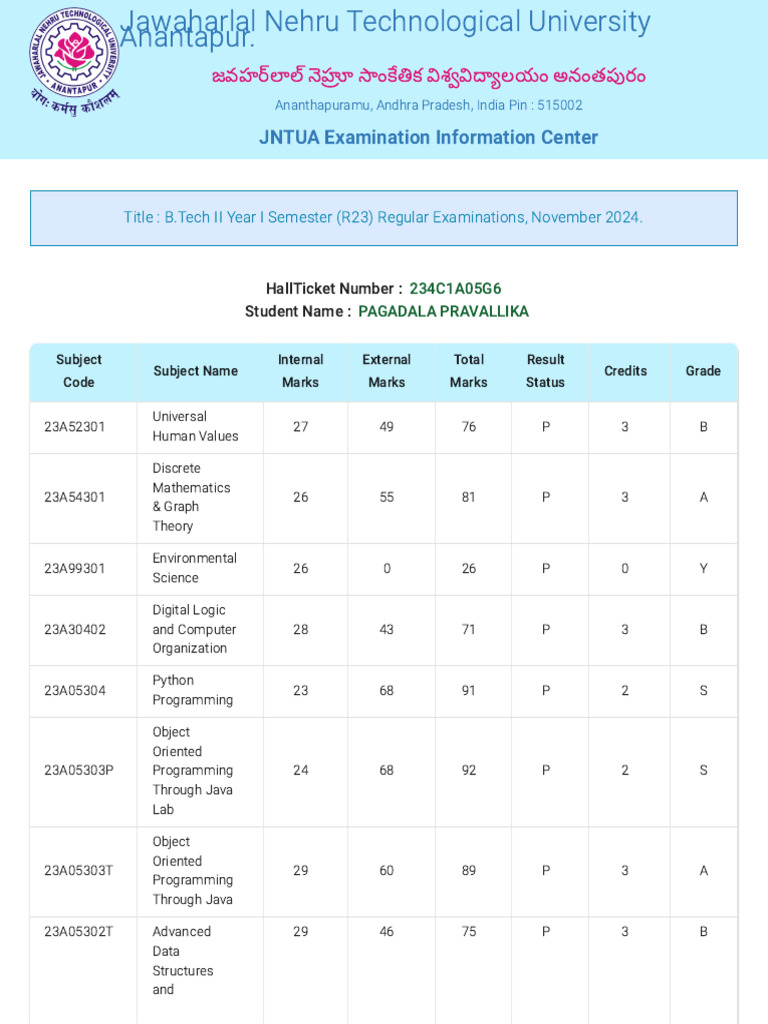768x1024 pixels.
Task: Click the Credits column header
Action: pyautogui.click(x=626, y=371)
